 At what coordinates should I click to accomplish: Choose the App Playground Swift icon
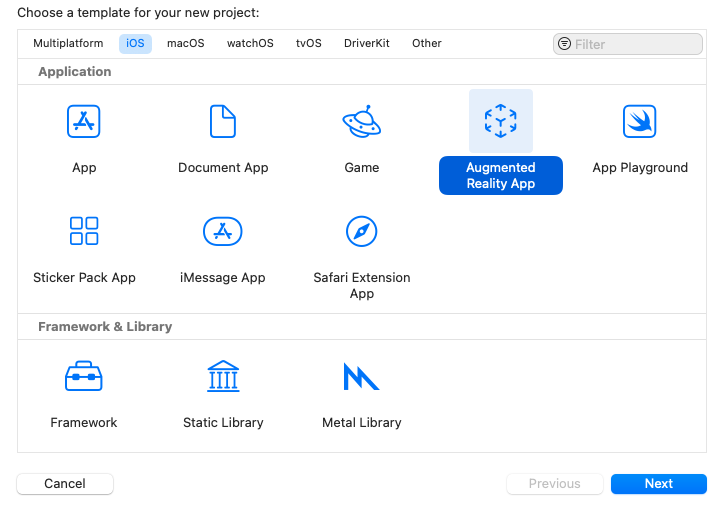[639, 121]
